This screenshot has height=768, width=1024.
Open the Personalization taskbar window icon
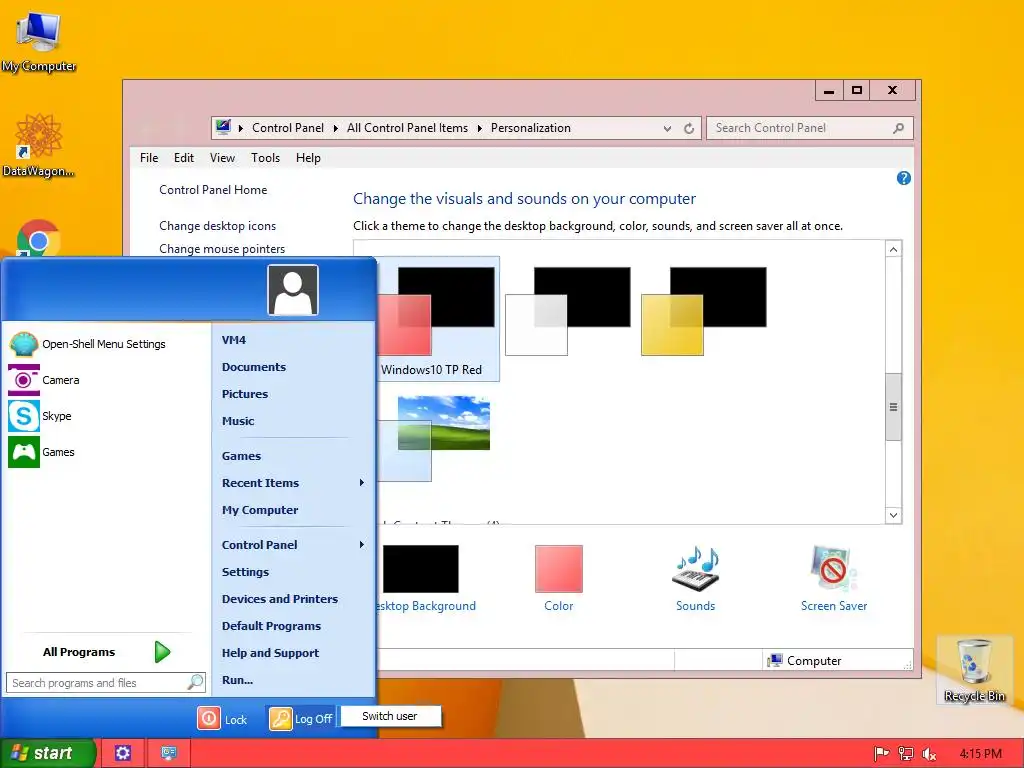click(169, 753)
